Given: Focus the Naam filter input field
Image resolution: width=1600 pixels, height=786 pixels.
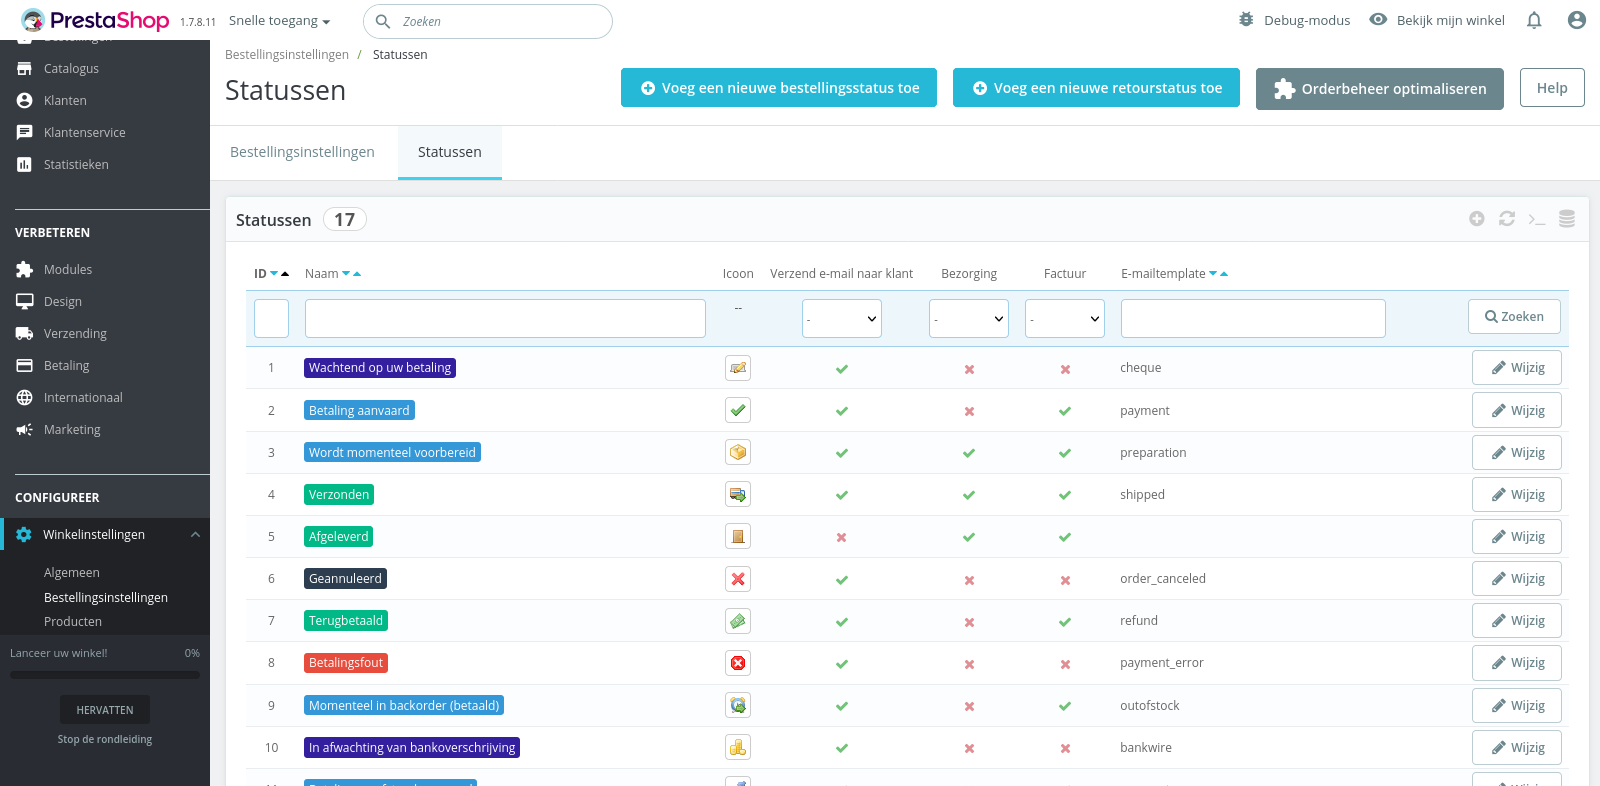Looking at the screenshot, I should coord(505,318).
